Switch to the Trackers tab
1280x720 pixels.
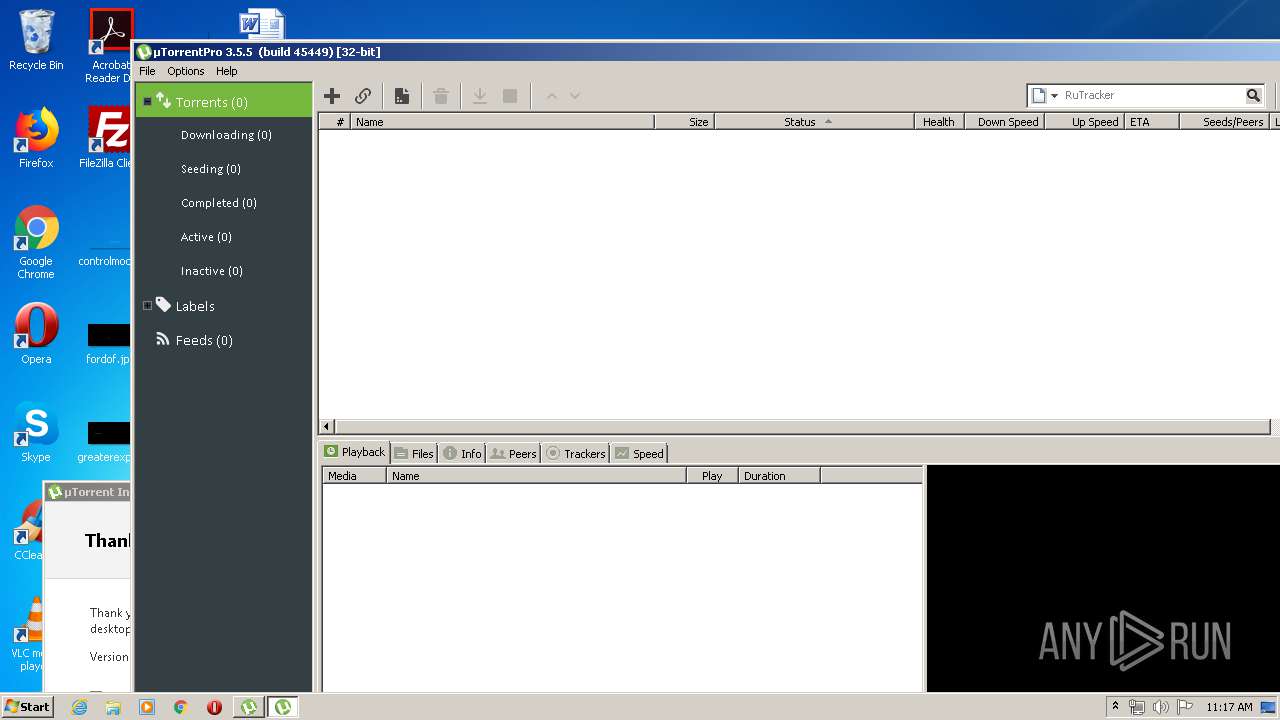tap(576, 454)
